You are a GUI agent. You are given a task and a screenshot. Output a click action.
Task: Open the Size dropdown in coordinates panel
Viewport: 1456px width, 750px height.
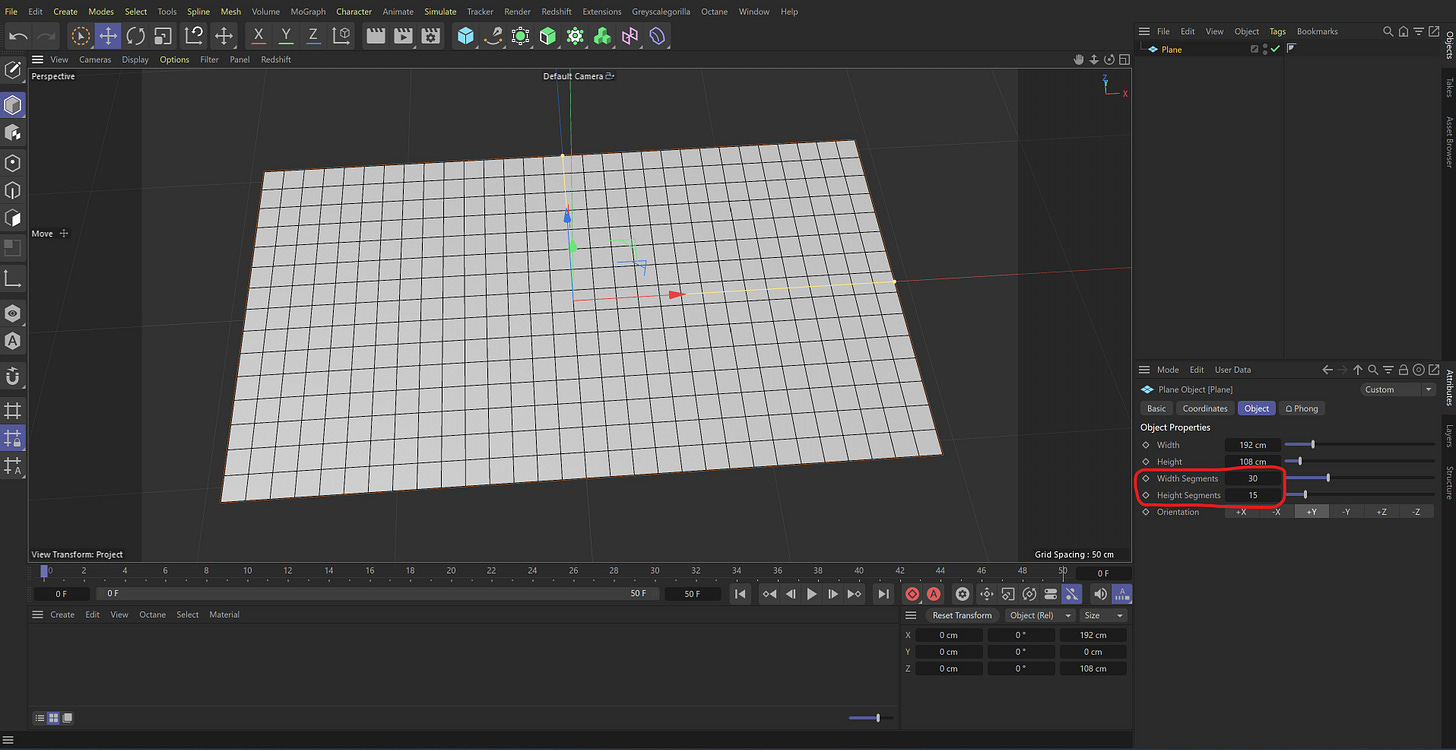point(1104,616)
